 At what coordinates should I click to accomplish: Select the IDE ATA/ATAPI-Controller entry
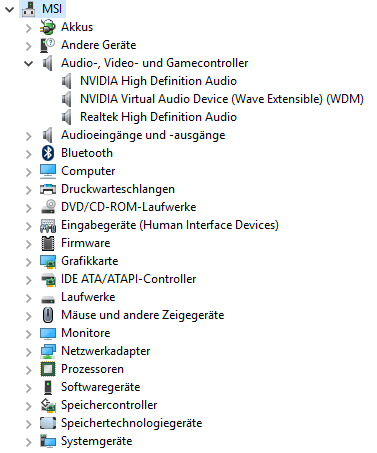point(128,279)
